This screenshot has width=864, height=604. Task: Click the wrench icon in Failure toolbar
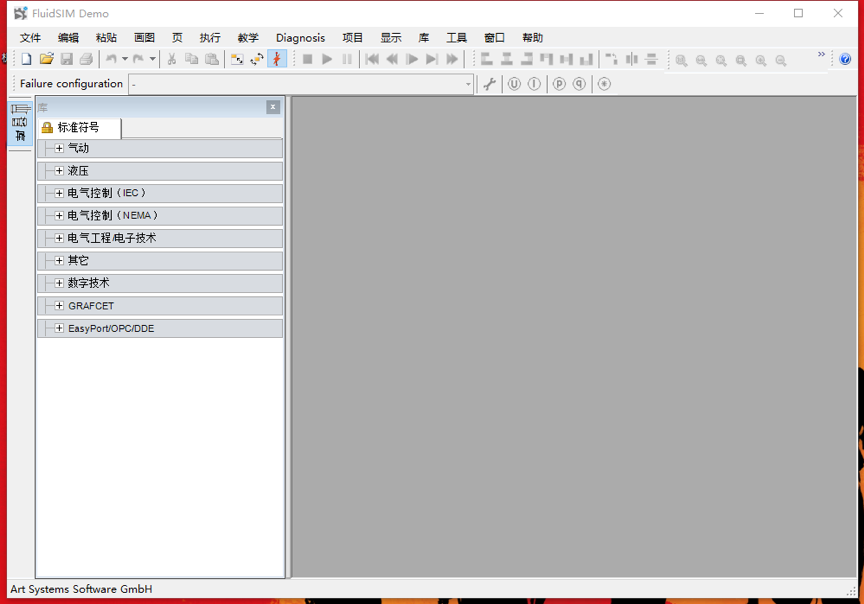[489, 84]
